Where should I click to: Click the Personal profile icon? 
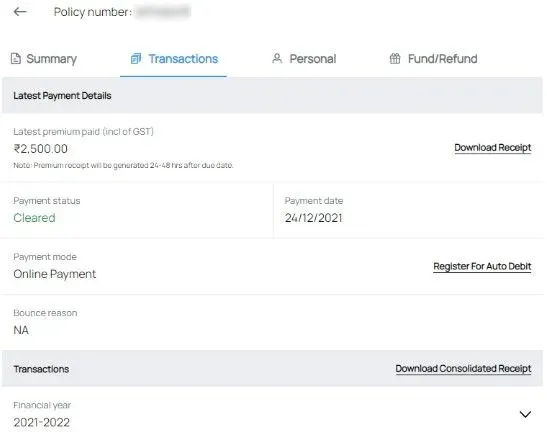point(277,58)
